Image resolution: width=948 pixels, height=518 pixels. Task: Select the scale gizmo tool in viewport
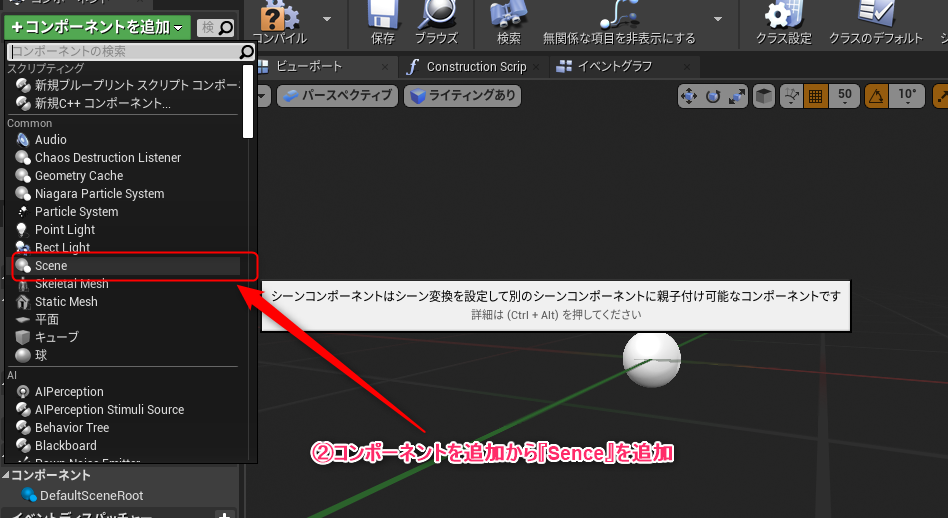pos(737,97)
